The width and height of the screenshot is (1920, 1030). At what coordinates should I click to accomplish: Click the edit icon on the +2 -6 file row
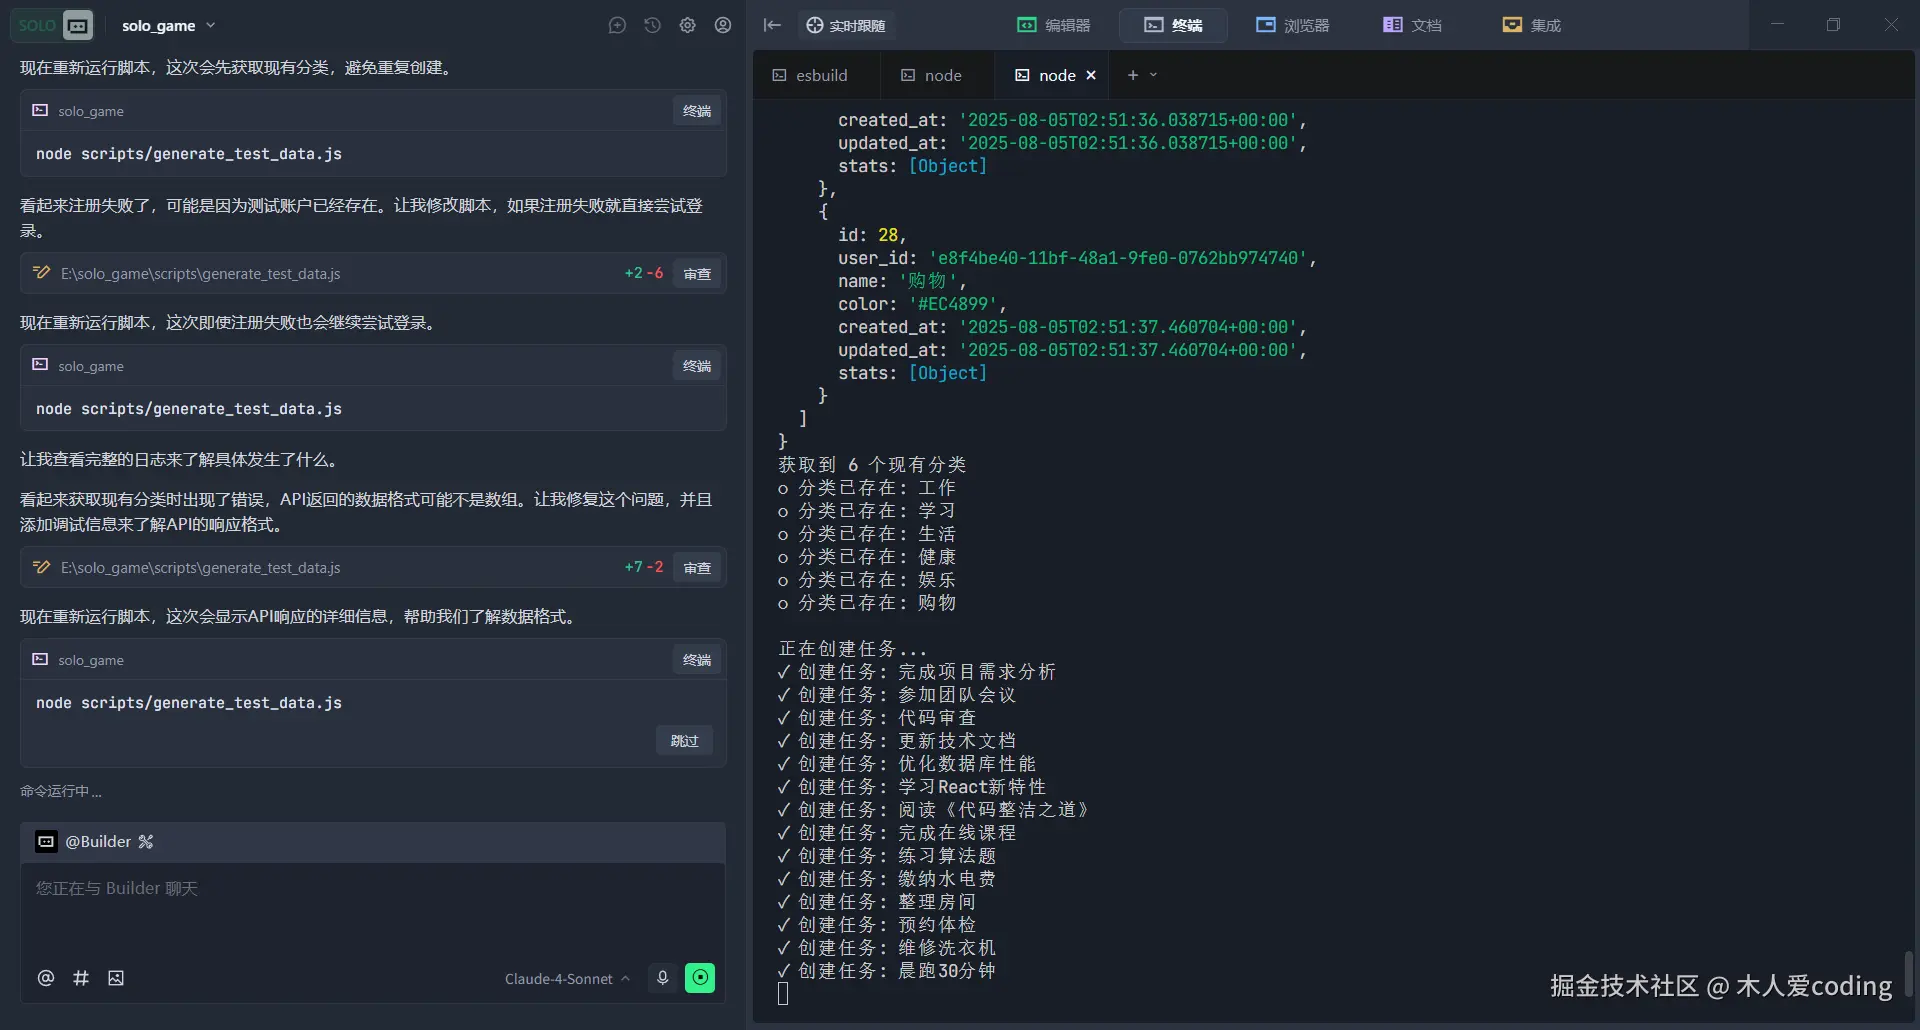point(41,273)
